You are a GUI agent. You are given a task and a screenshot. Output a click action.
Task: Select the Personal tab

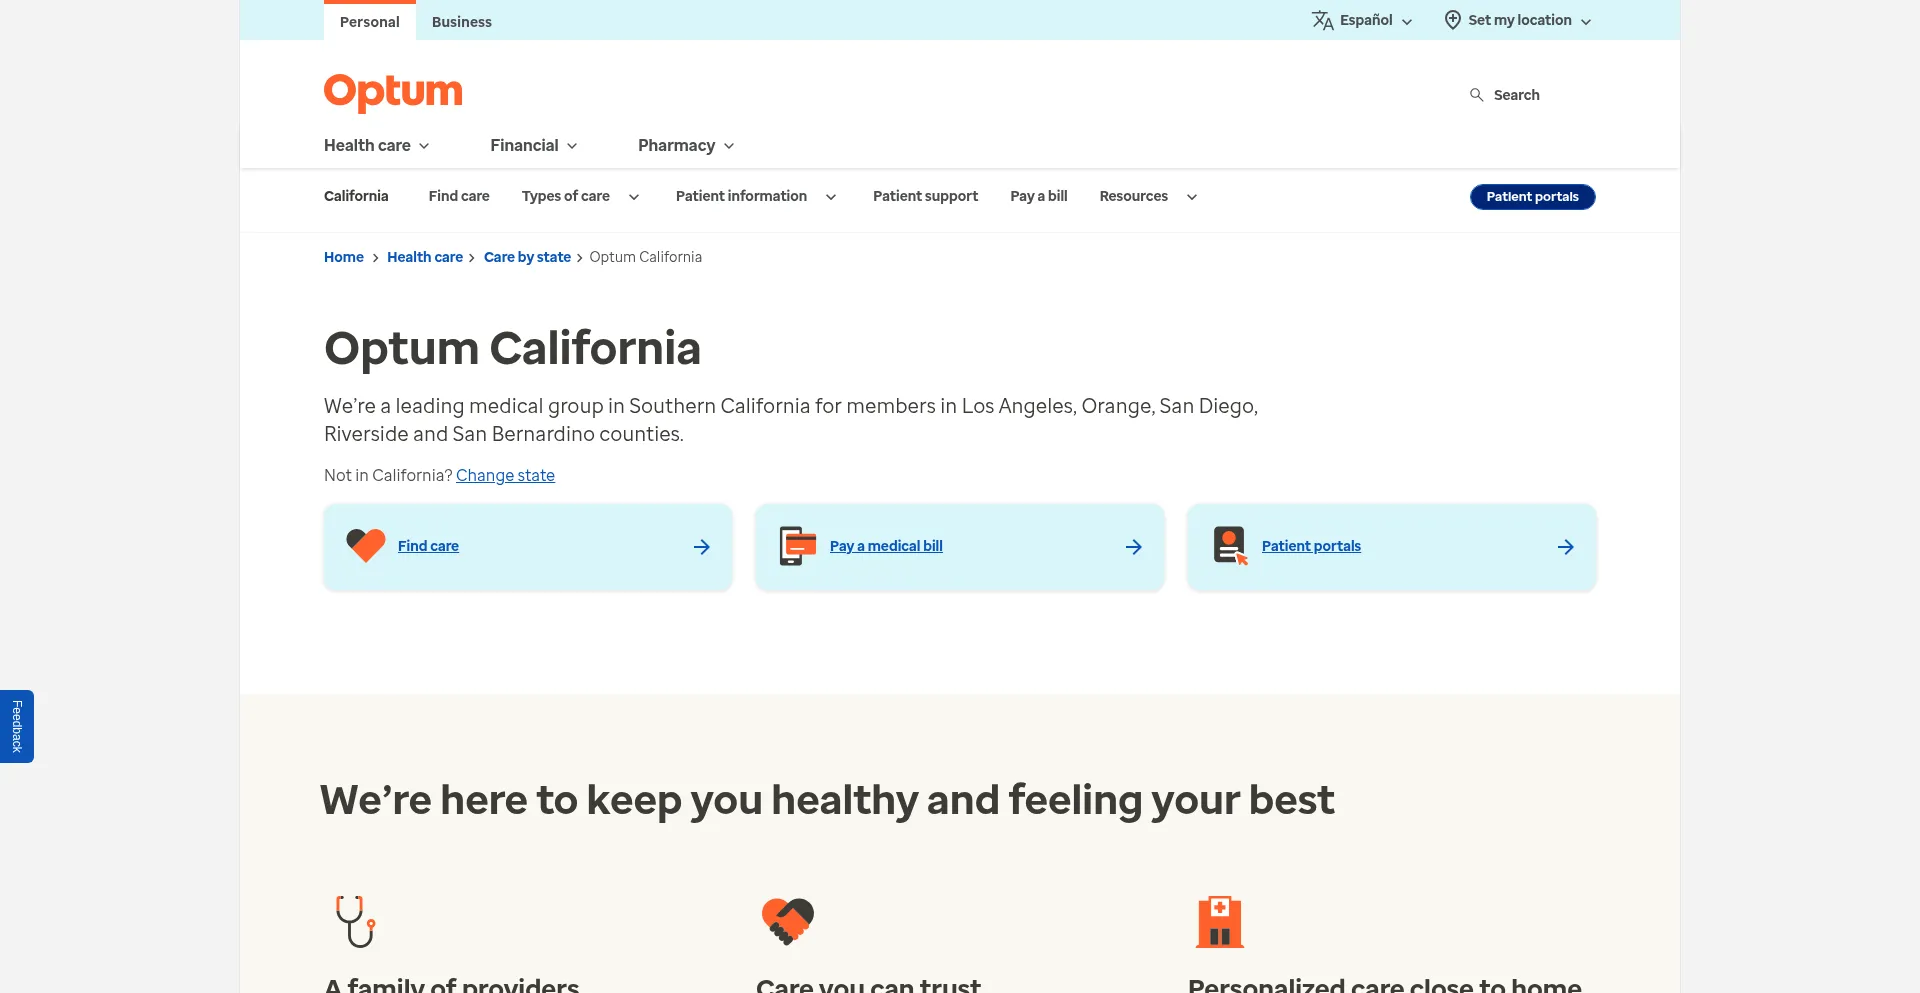[x=369, y=22]
